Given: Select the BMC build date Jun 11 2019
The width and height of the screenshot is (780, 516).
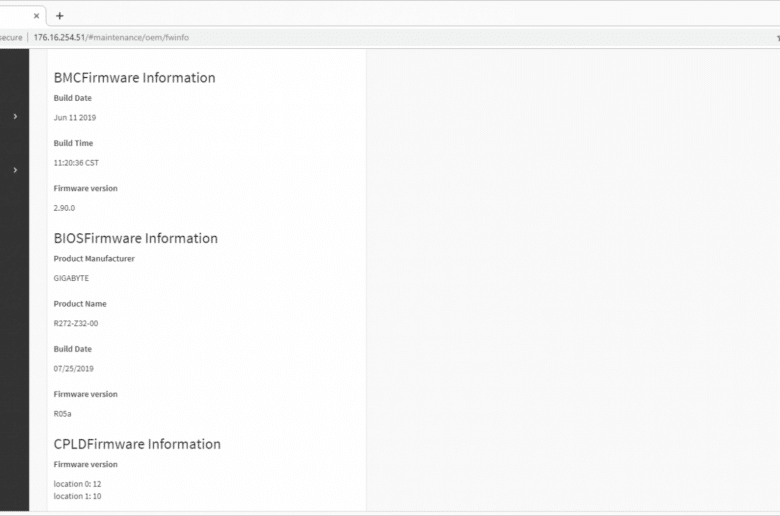Looking at the screenshot, I should (75, 118).
